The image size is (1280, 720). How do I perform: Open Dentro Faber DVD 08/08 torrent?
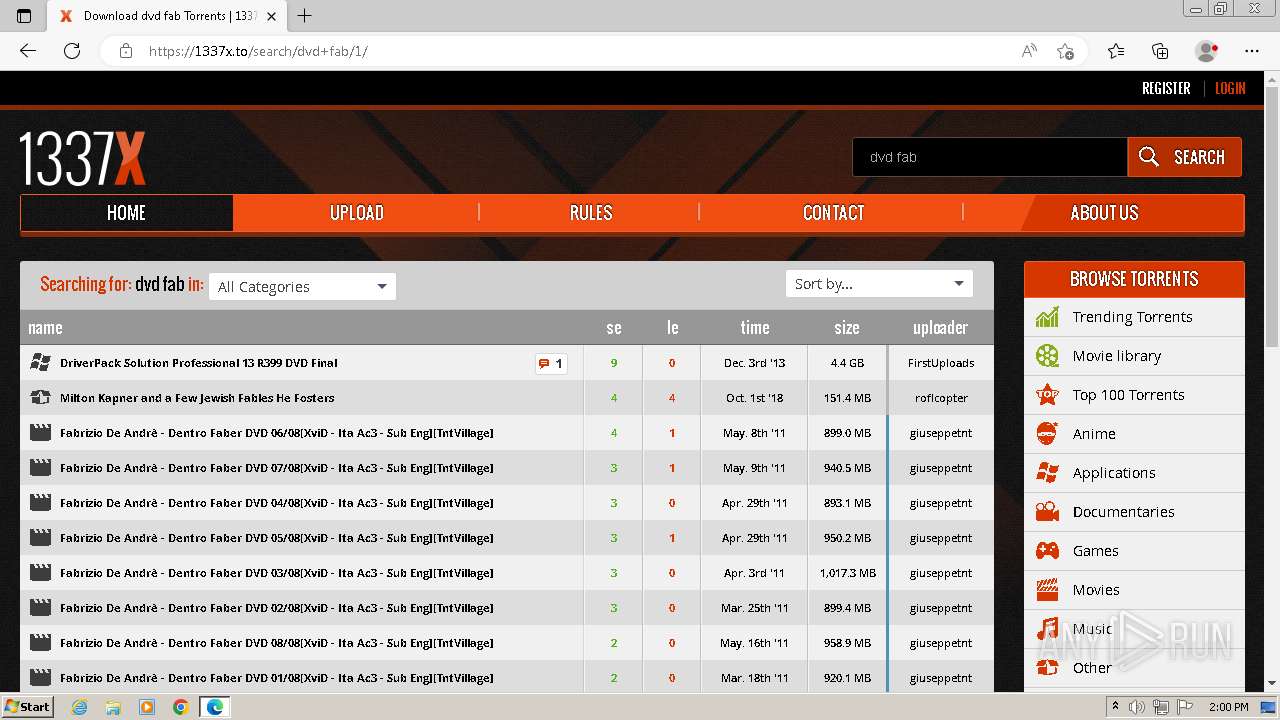[x=277, y=643]
